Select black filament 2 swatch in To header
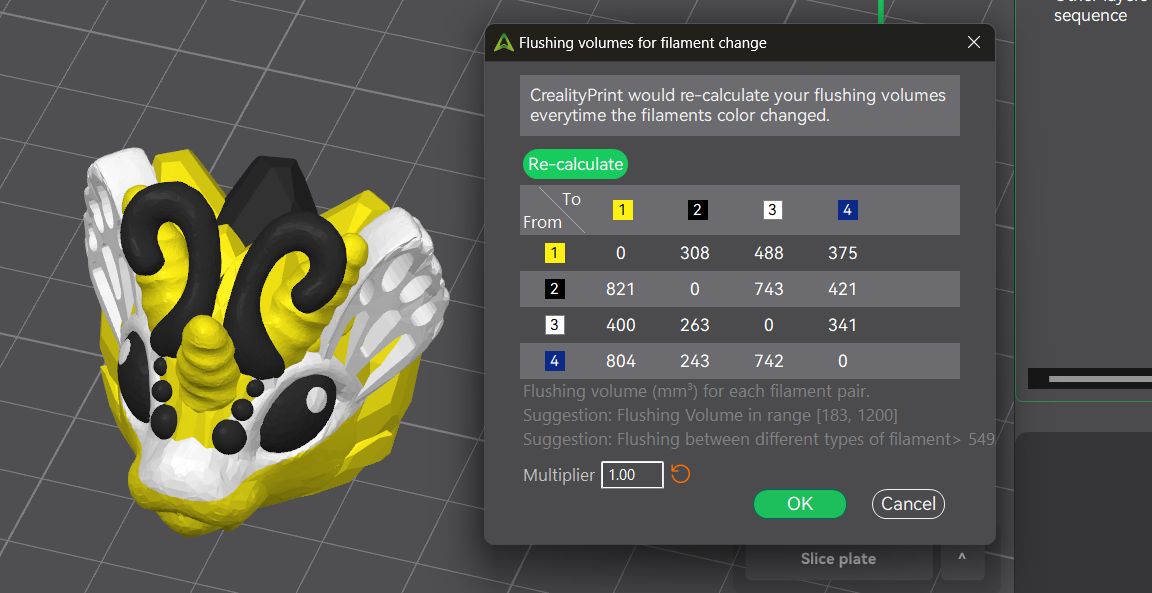The height and width of the screenshot is (593, 1152). coord(697,210)
